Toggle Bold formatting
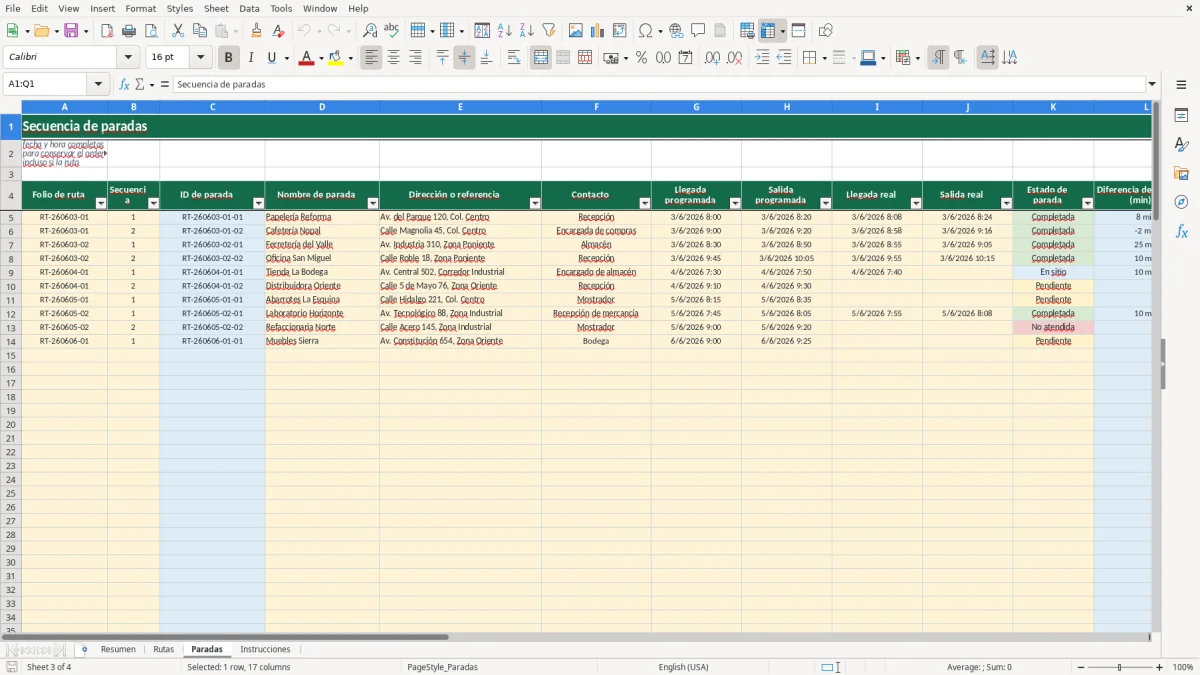Image resolution: width=1200 pixels, height=675 pixels. click(228, 58)
